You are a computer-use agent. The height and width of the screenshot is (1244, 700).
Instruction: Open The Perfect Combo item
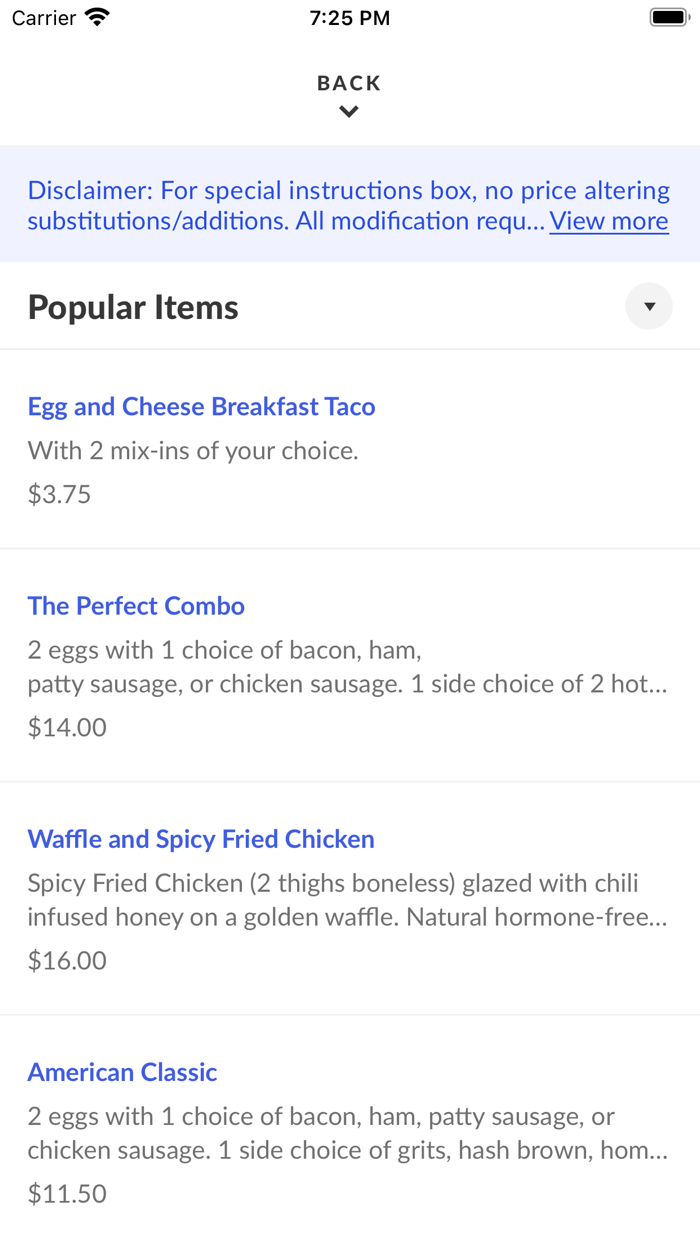coord(136,606)
